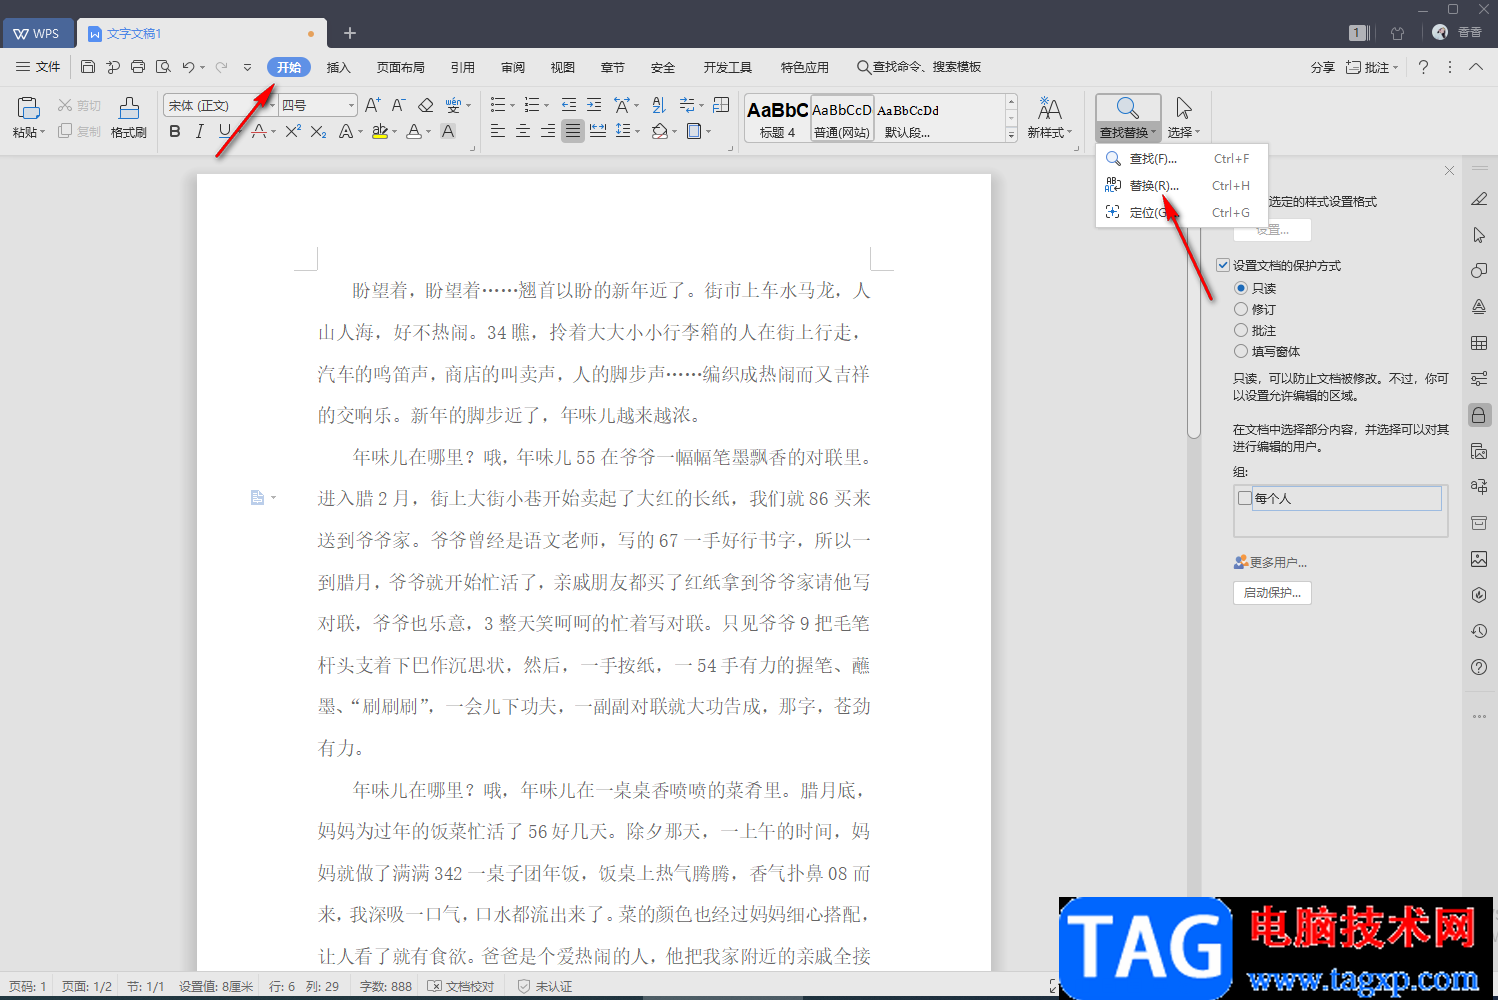
Task: Apply Superscript formatting
Action: [x=293, y=131]
